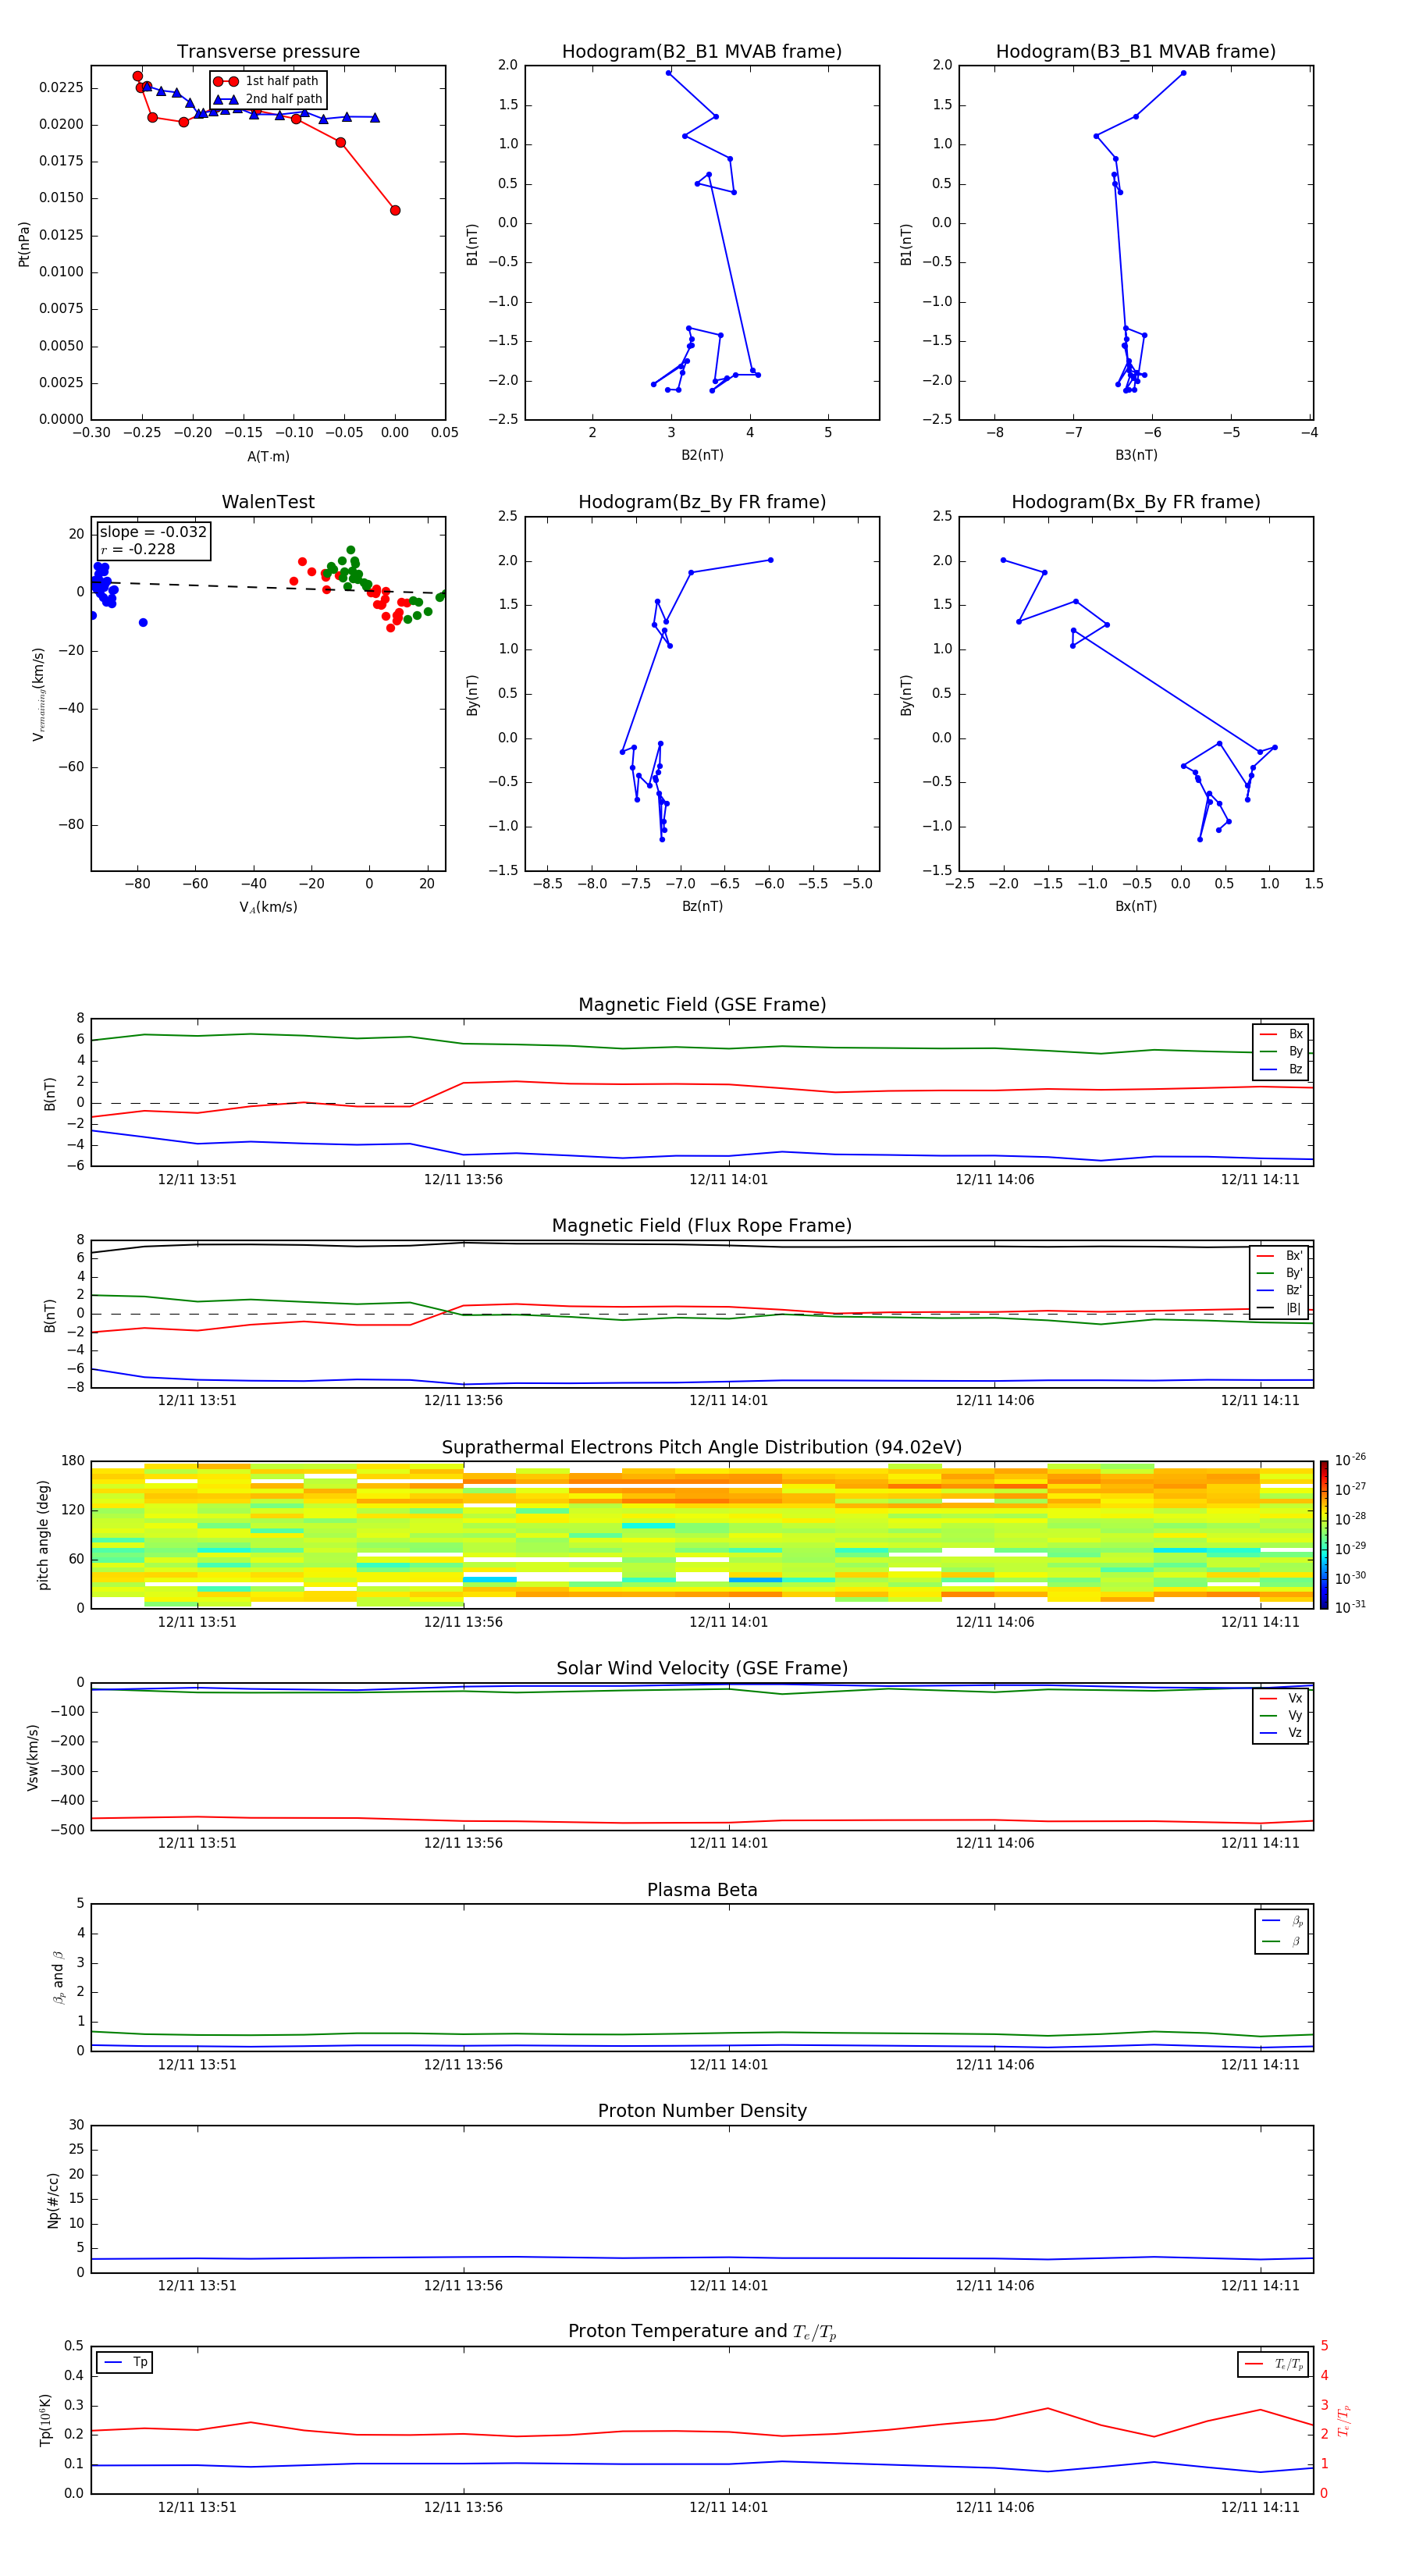This screenshot has width=1405, height=2576.
Task: Select the Vy legend entry in velocity plot
Action: pos(1281,1716)
